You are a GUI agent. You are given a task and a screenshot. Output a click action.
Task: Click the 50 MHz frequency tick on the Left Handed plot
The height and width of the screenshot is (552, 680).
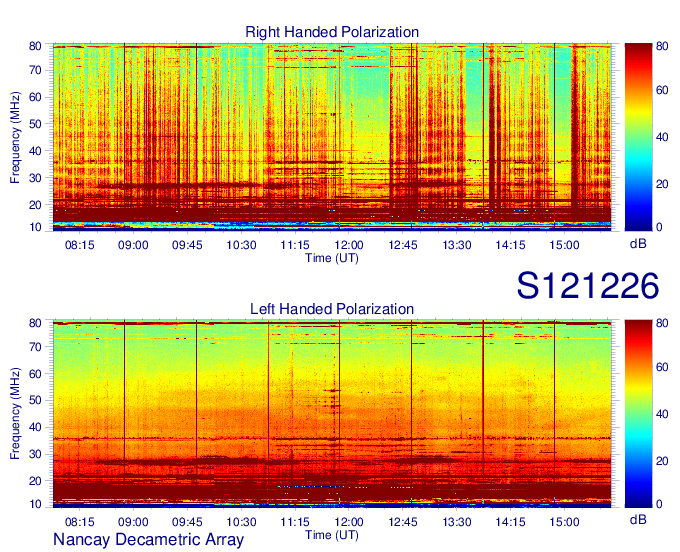coord(35,400)
